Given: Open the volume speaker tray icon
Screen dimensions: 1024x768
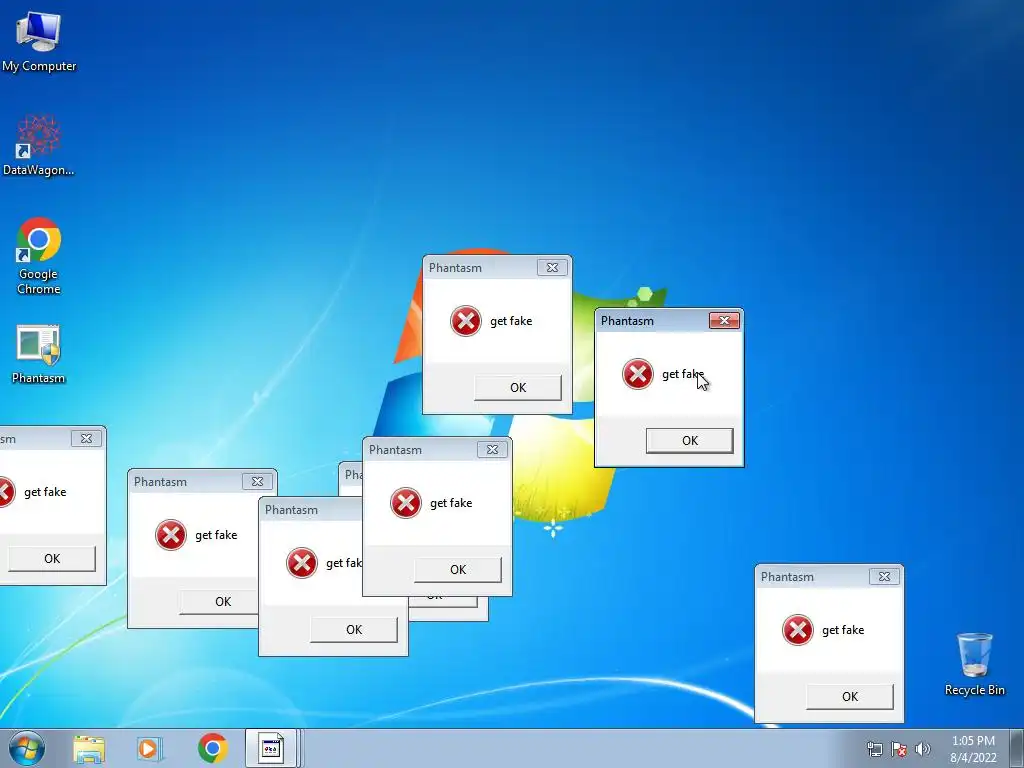Looking at the screenshot, I should (922, 749).
